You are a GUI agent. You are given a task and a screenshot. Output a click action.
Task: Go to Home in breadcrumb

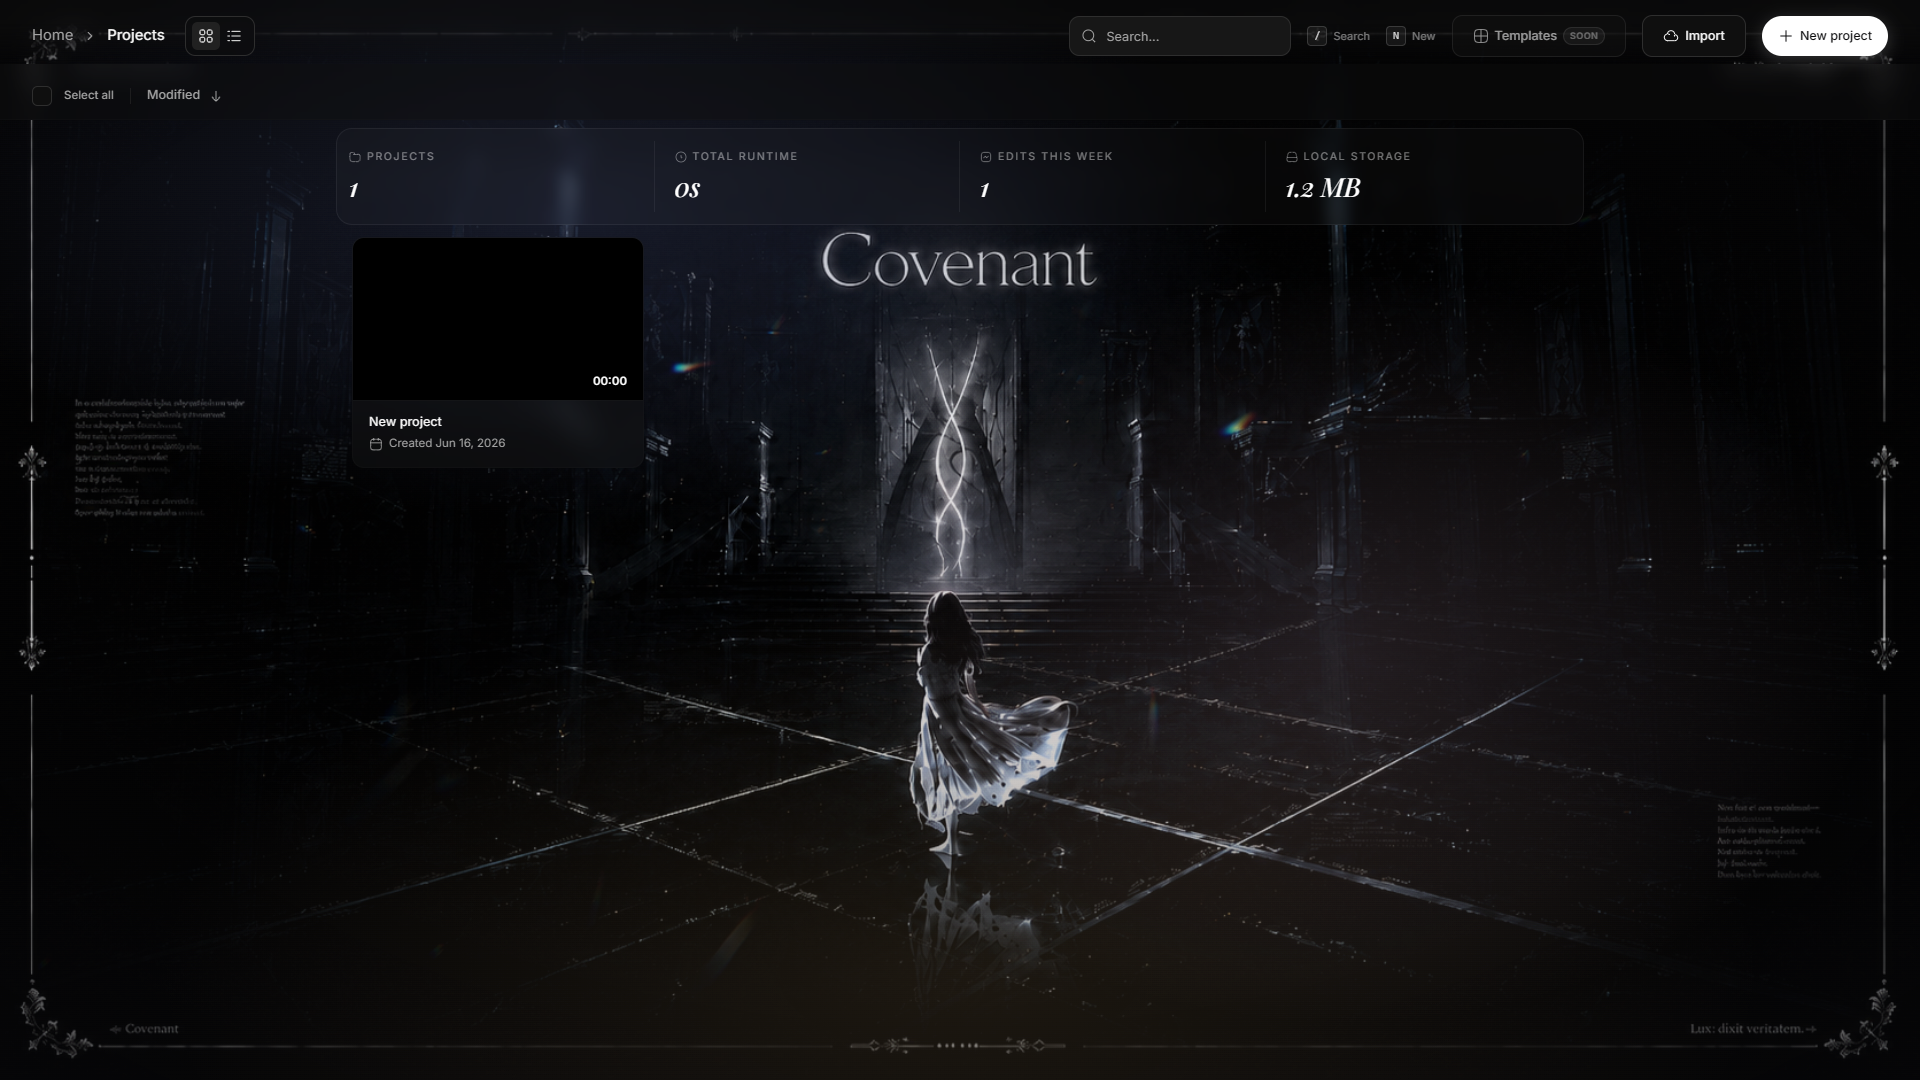(52, 35)
